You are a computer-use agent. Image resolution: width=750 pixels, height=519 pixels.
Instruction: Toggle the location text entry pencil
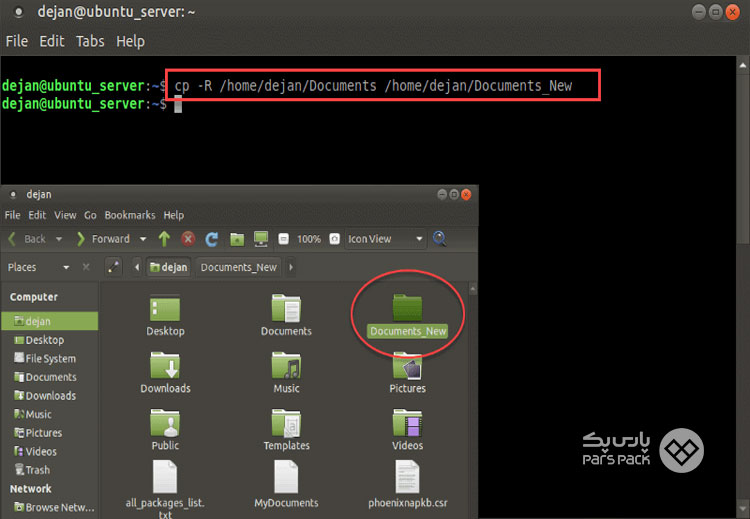click(x=114, y=267)
